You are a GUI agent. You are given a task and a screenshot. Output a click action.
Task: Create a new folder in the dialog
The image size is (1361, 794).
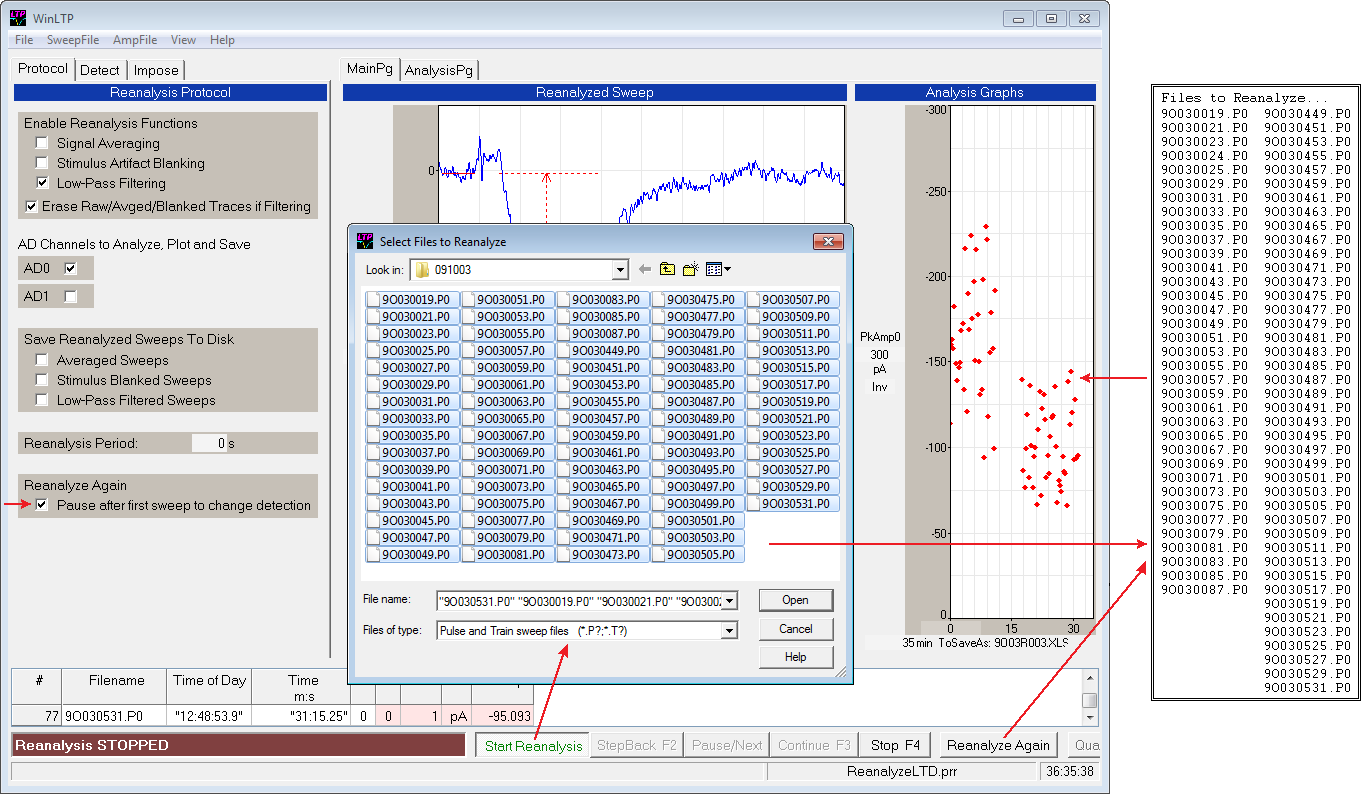(x=691, y=269)
